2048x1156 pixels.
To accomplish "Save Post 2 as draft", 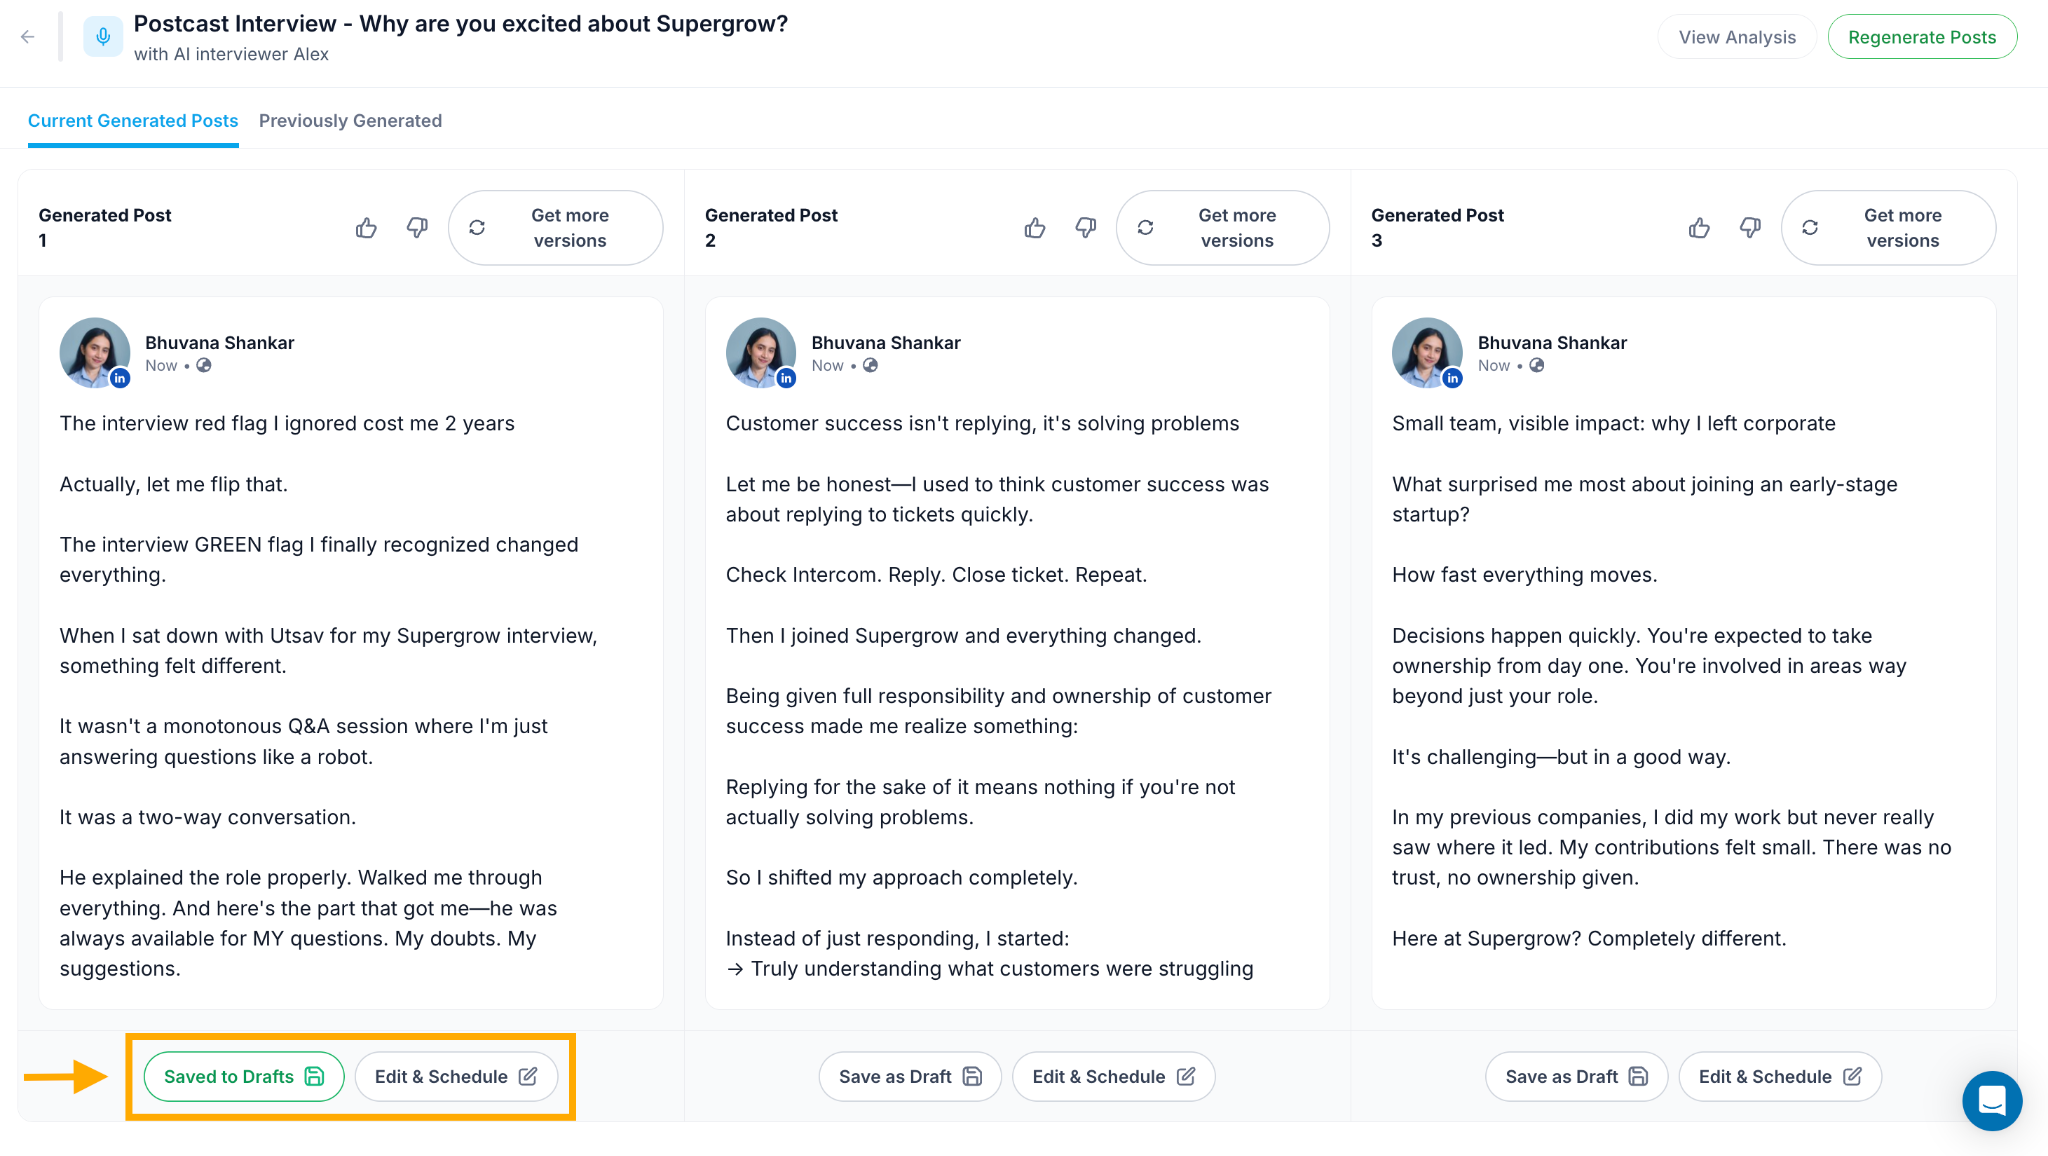I will 910,1077.
